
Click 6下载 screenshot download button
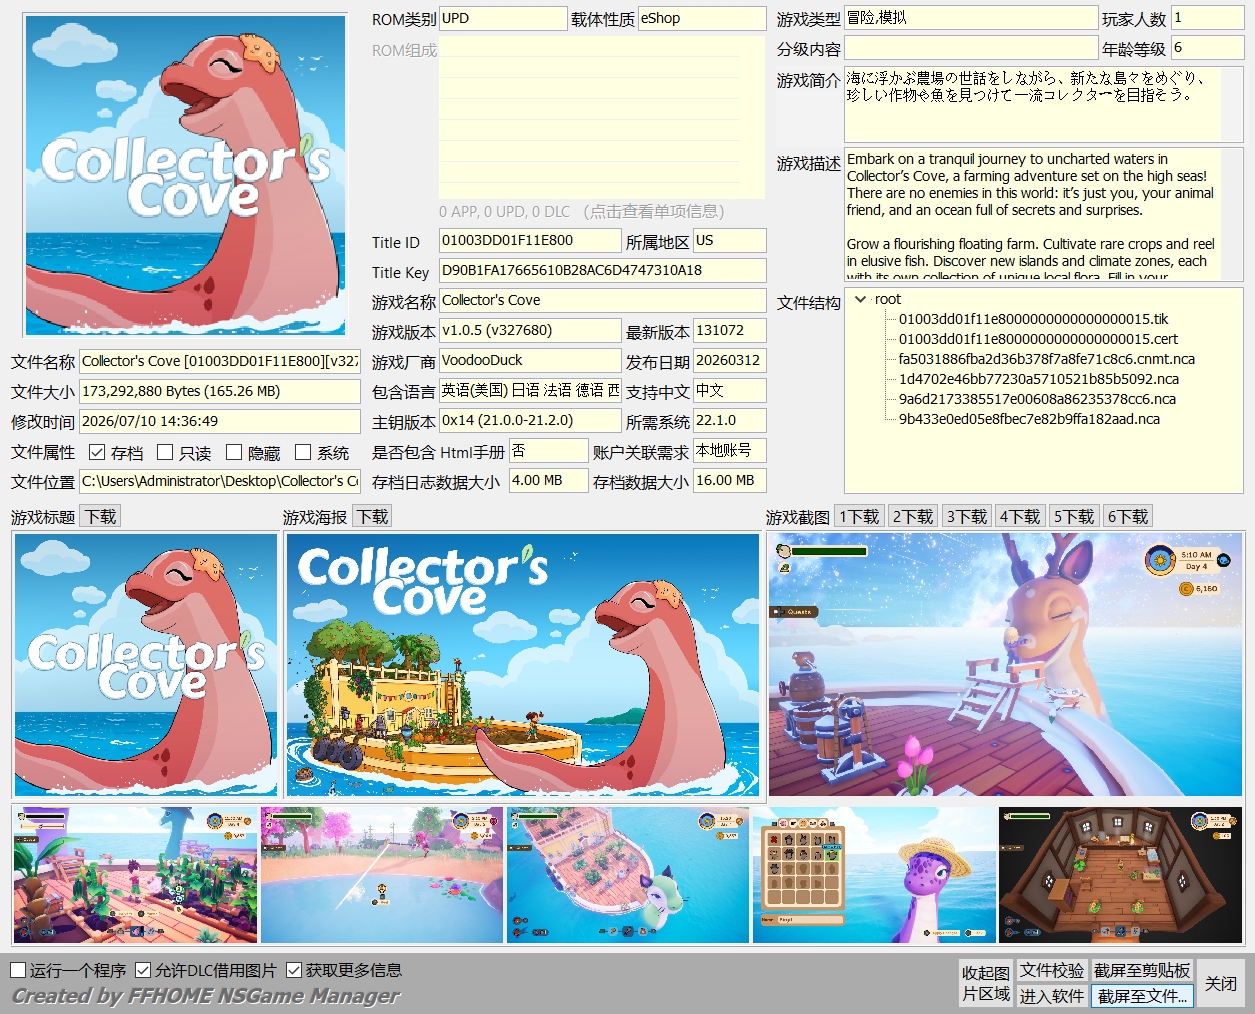1128,517
